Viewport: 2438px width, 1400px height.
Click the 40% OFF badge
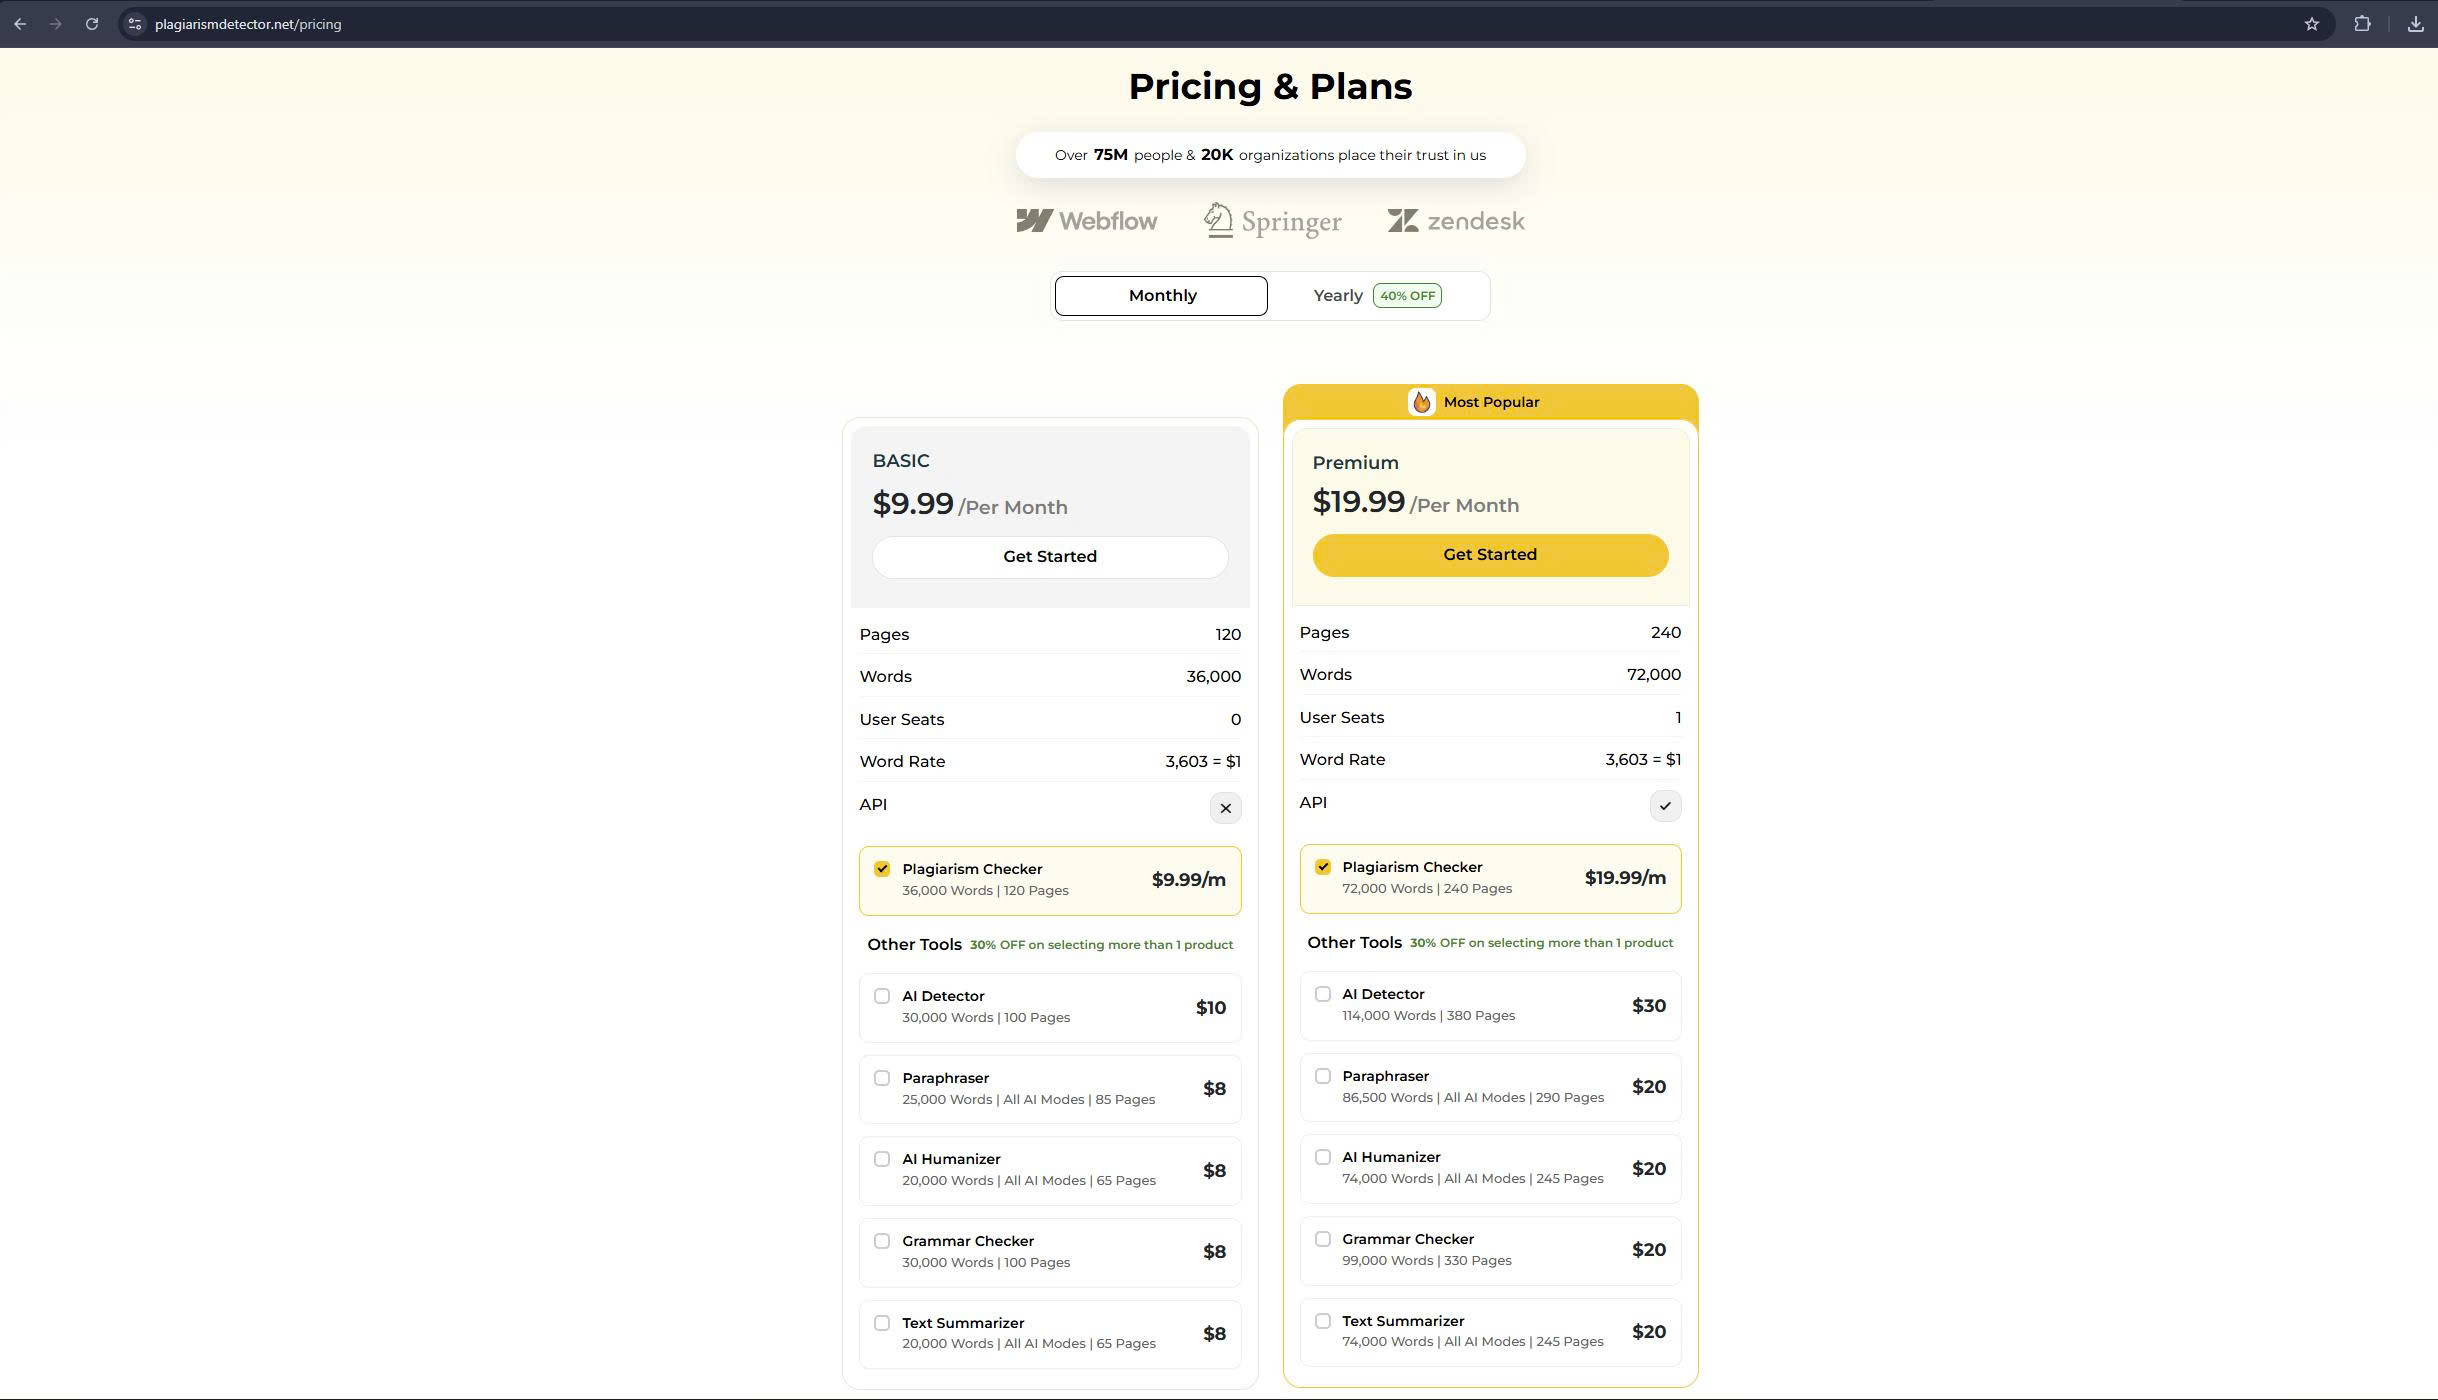[x=1407, y=296]
